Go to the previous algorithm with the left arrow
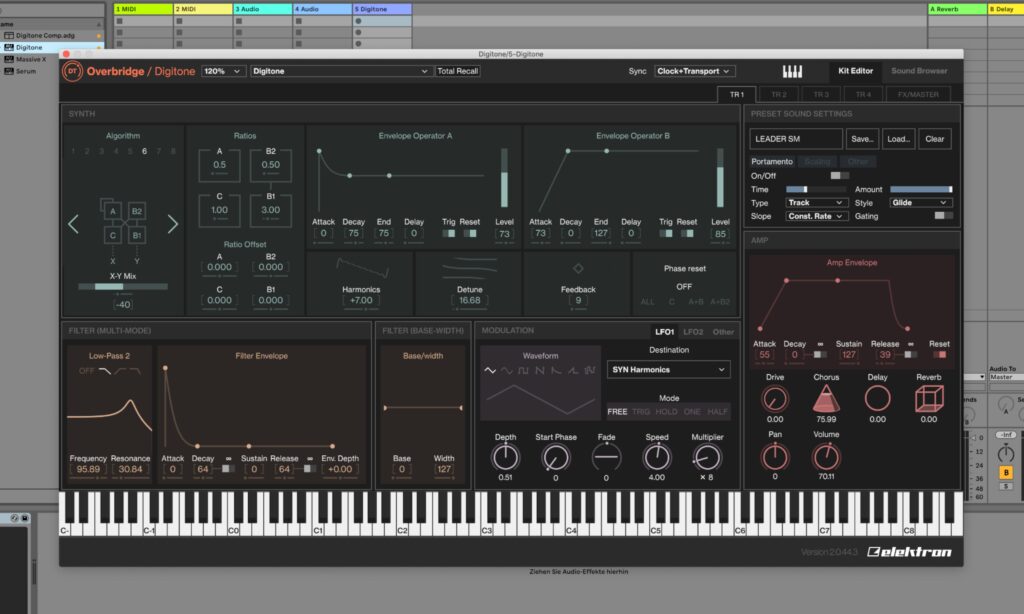The image size is (1024, 614). [74, 224]
